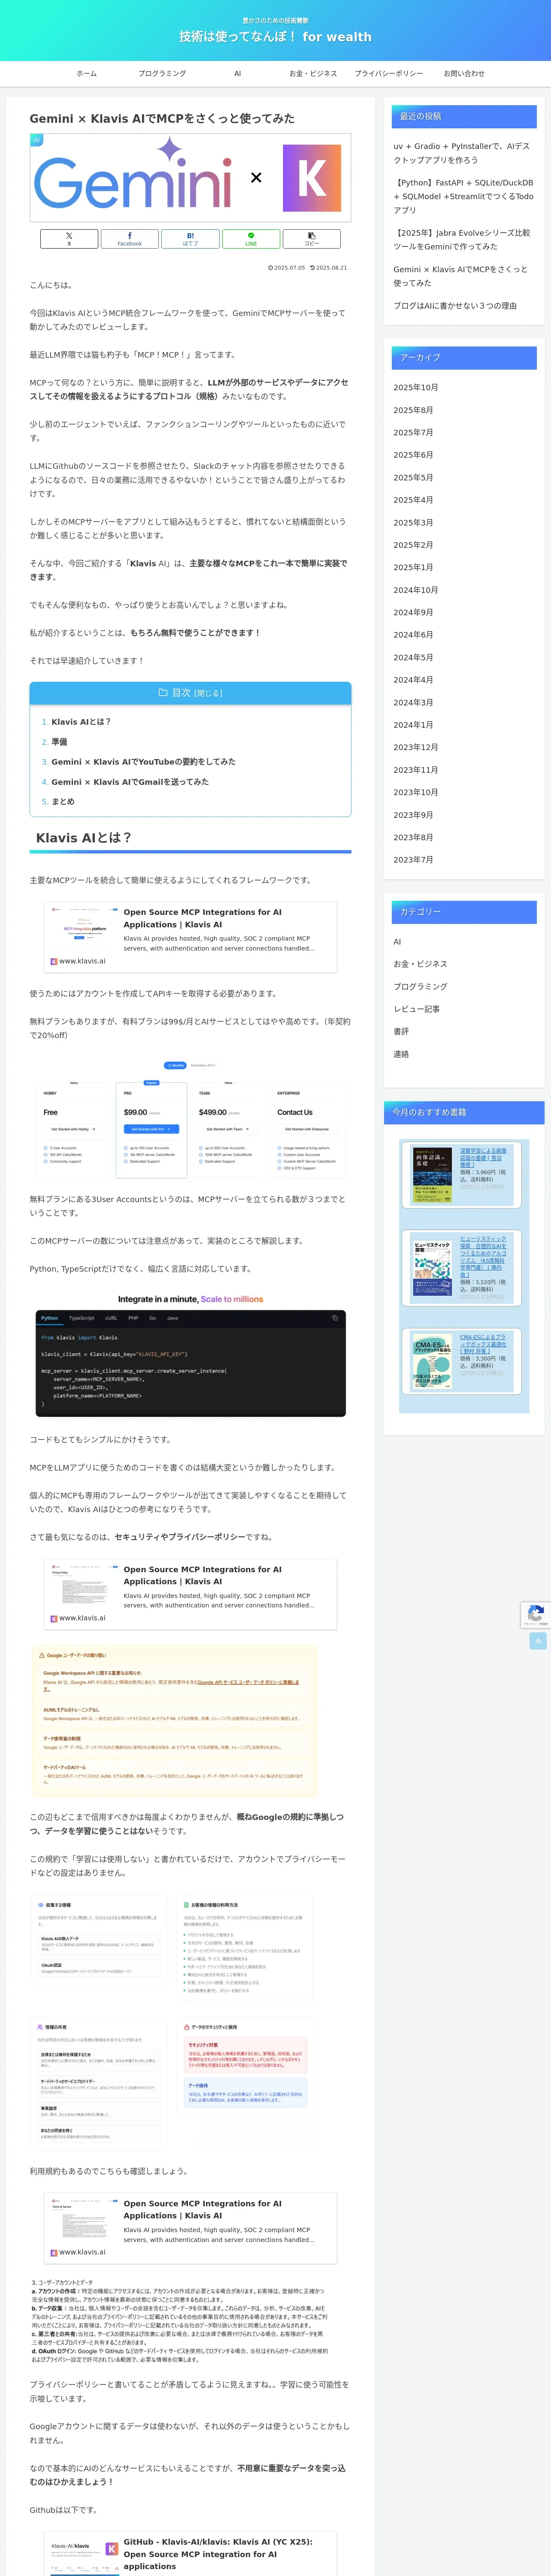Share the article via LINE
This screenshot has width=551, height=2576.
pos(251,239)
